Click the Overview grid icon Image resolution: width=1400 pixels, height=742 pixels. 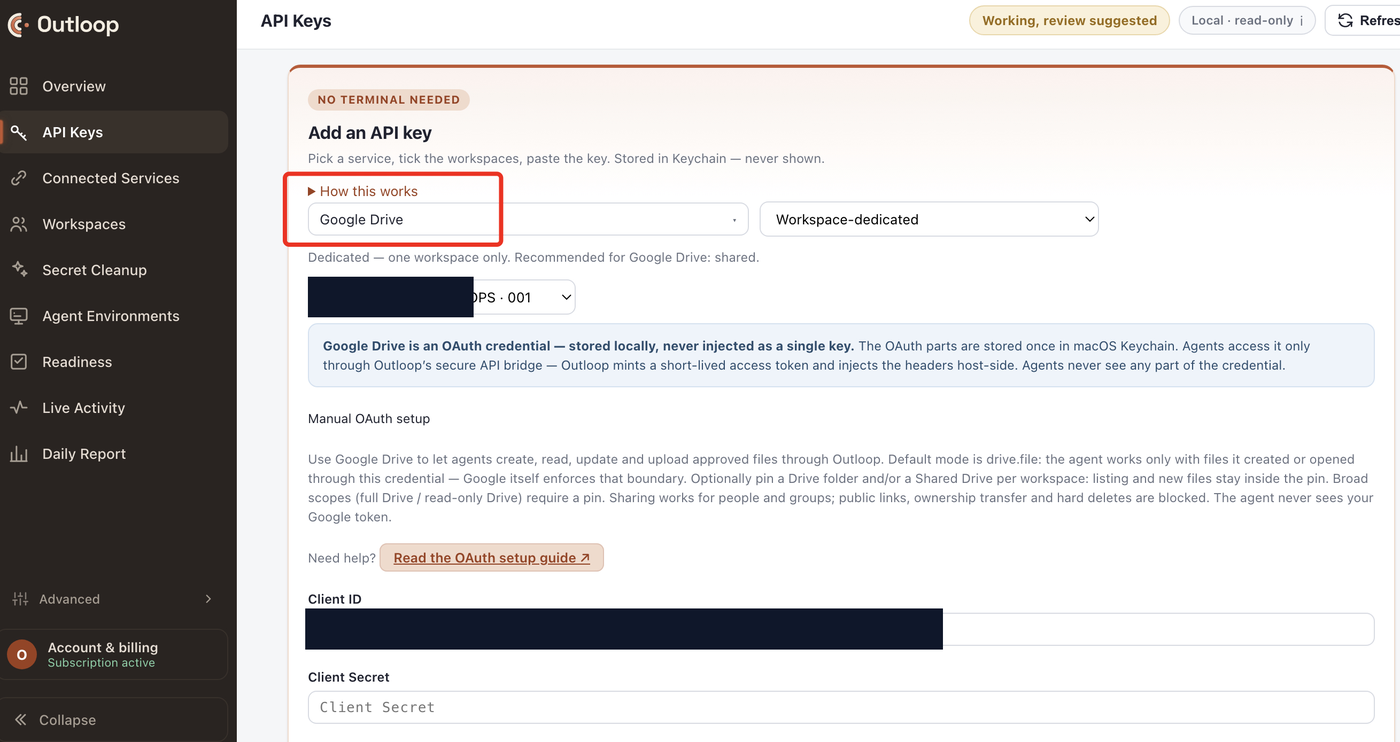[x=19, y=86]
